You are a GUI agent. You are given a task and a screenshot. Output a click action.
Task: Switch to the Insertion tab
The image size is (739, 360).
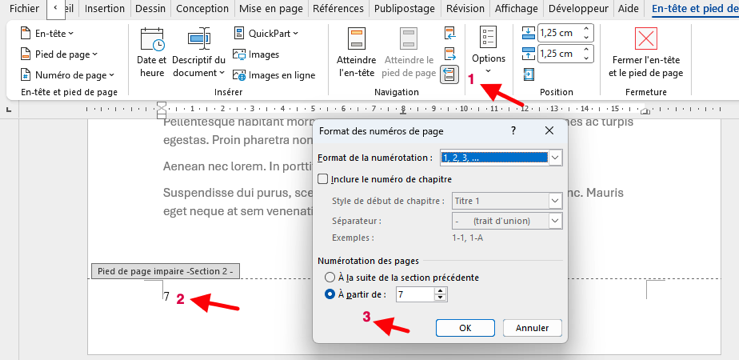[105, 8]
